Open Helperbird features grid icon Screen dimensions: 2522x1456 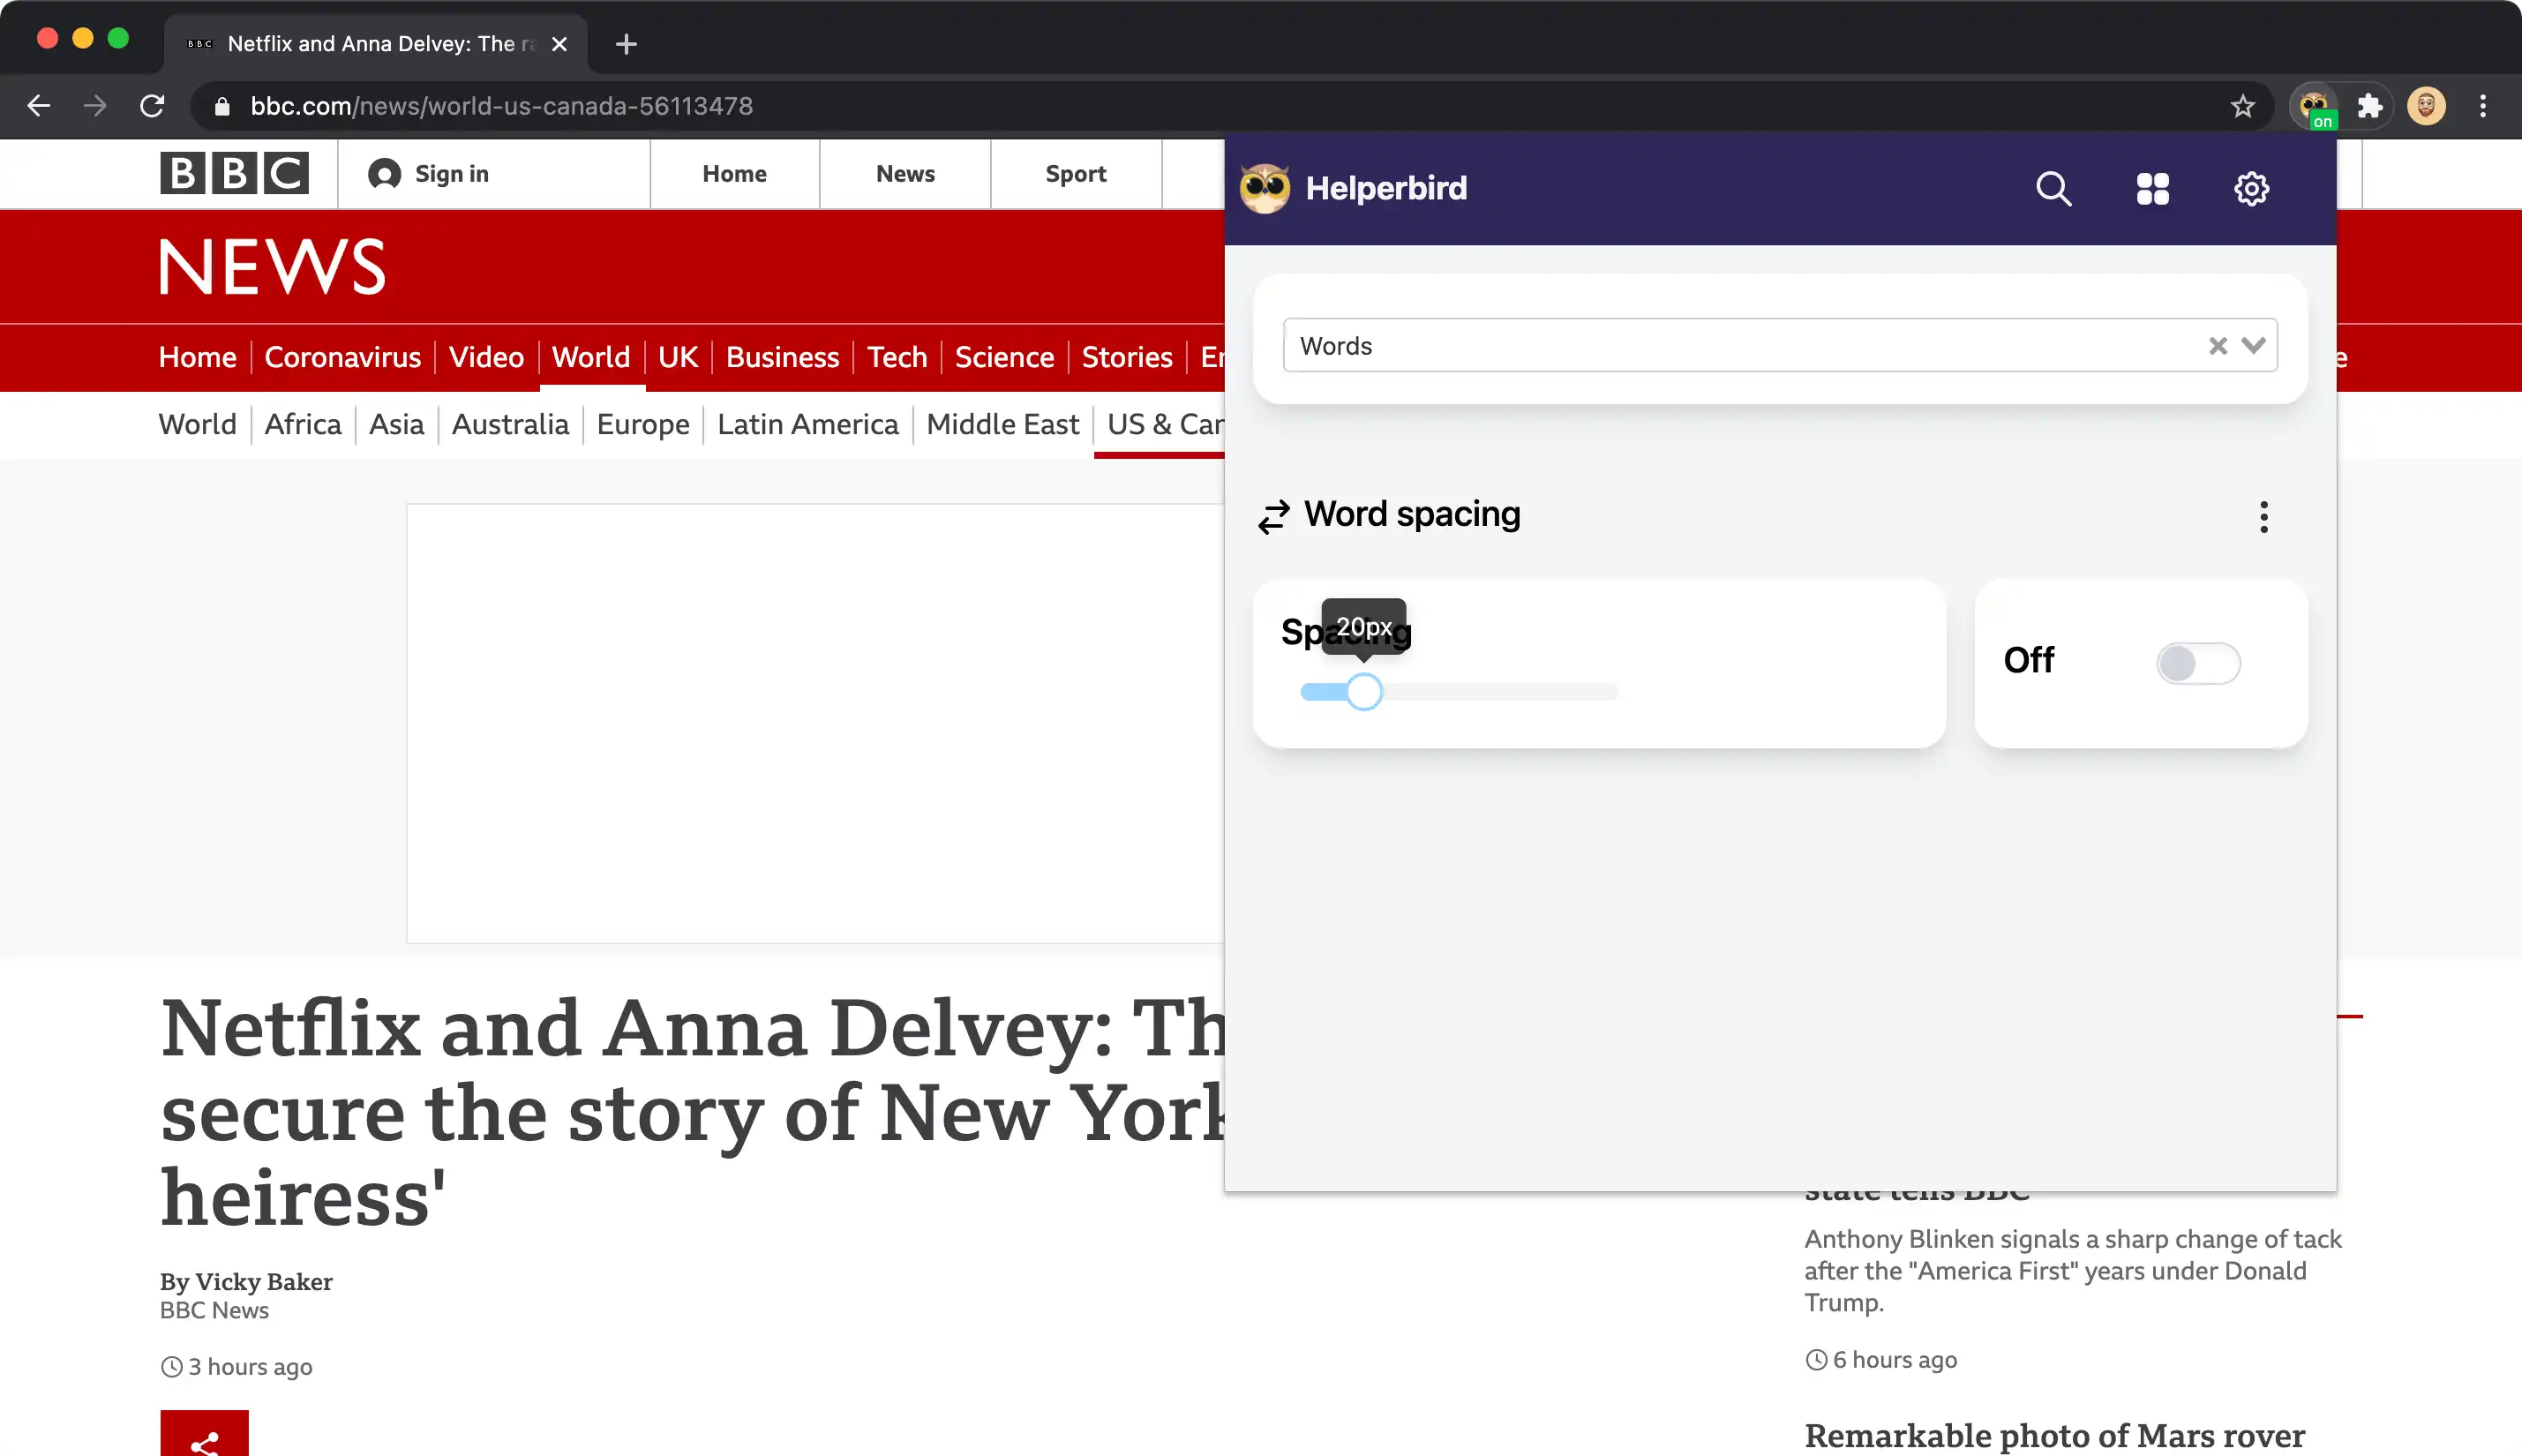click(x=2152, y=188)
